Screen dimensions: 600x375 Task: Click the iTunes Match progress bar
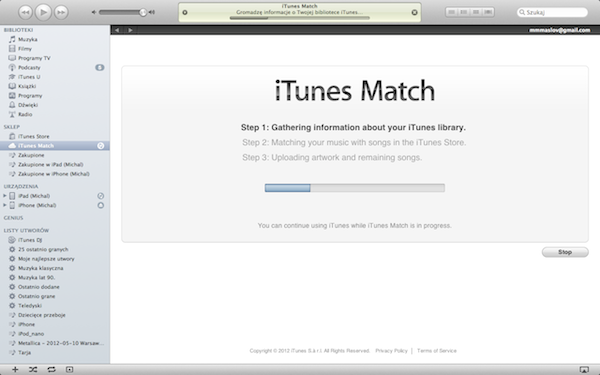(355, 188)
